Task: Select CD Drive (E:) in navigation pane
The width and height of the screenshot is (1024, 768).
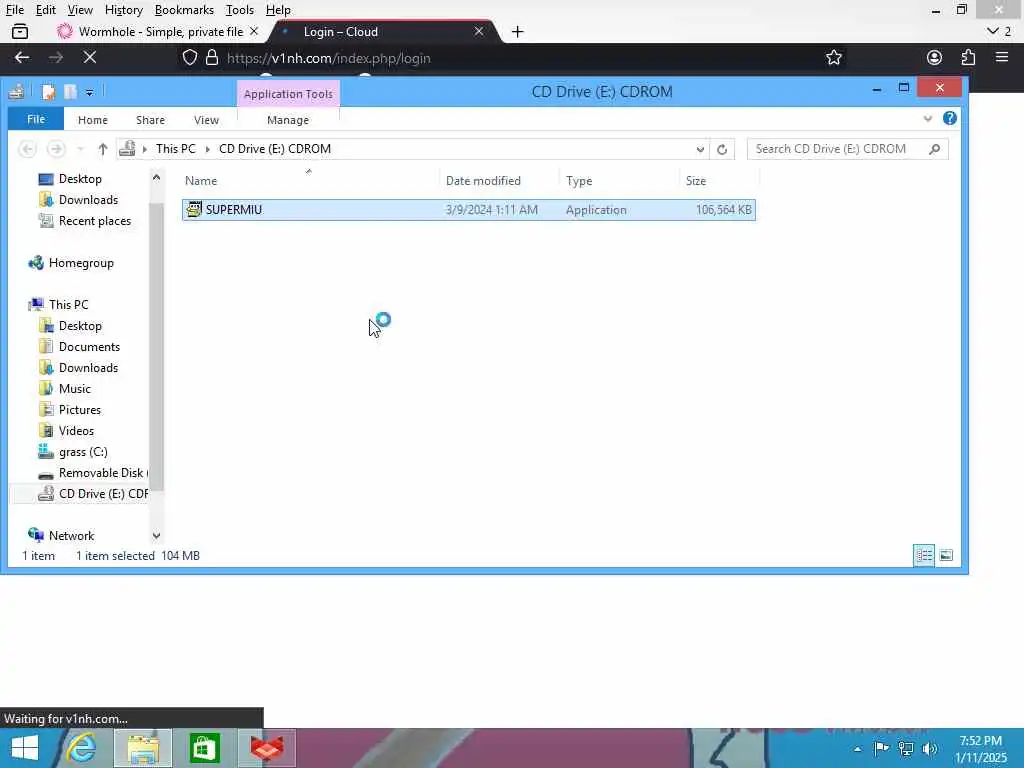Action: click(x=93, y=494)
